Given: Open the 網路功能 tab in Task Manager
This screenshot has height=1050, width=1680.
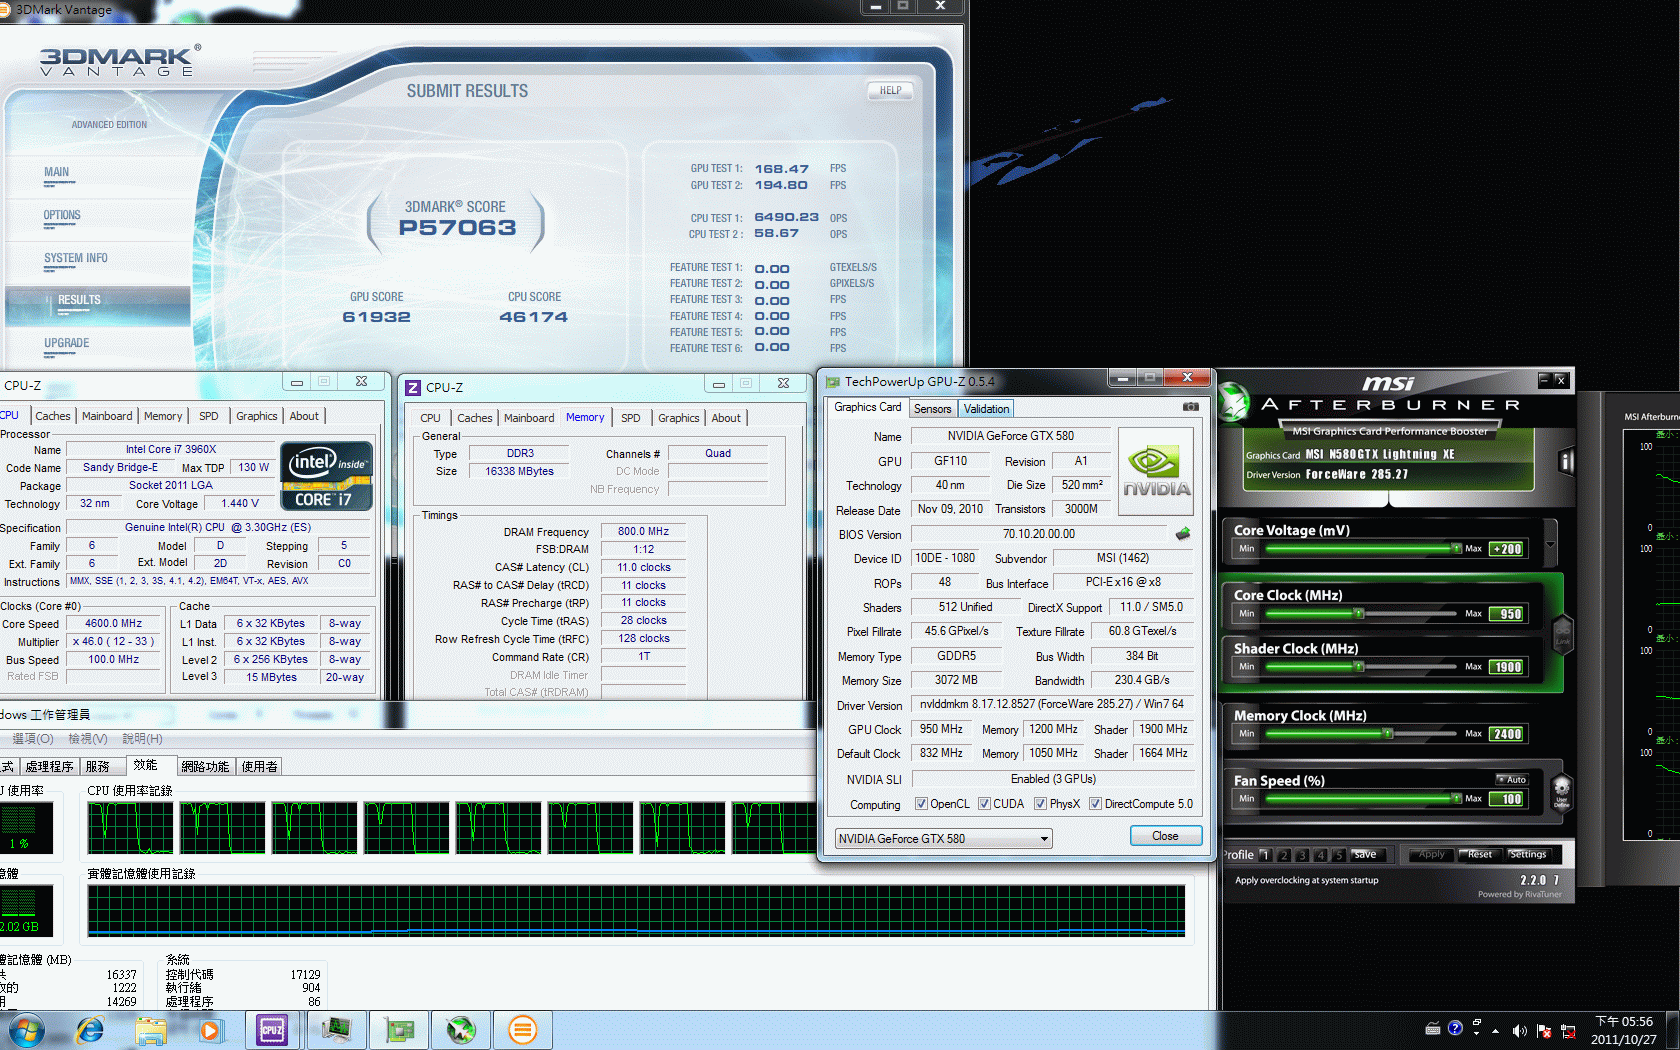Looking at the screenshot, I should click(205, 766).
